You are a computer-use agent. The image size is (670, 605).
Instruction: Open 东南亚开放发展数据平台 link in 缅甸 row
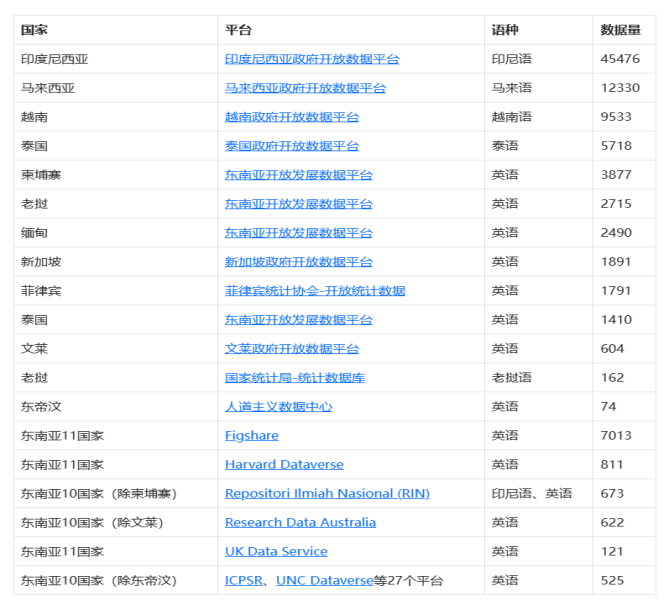coord(298,233)
